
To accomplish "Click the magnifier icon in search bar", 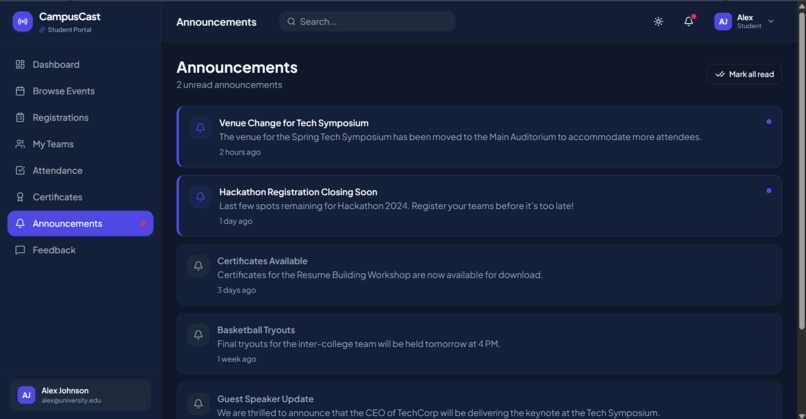I will click(x=291, y=22).
